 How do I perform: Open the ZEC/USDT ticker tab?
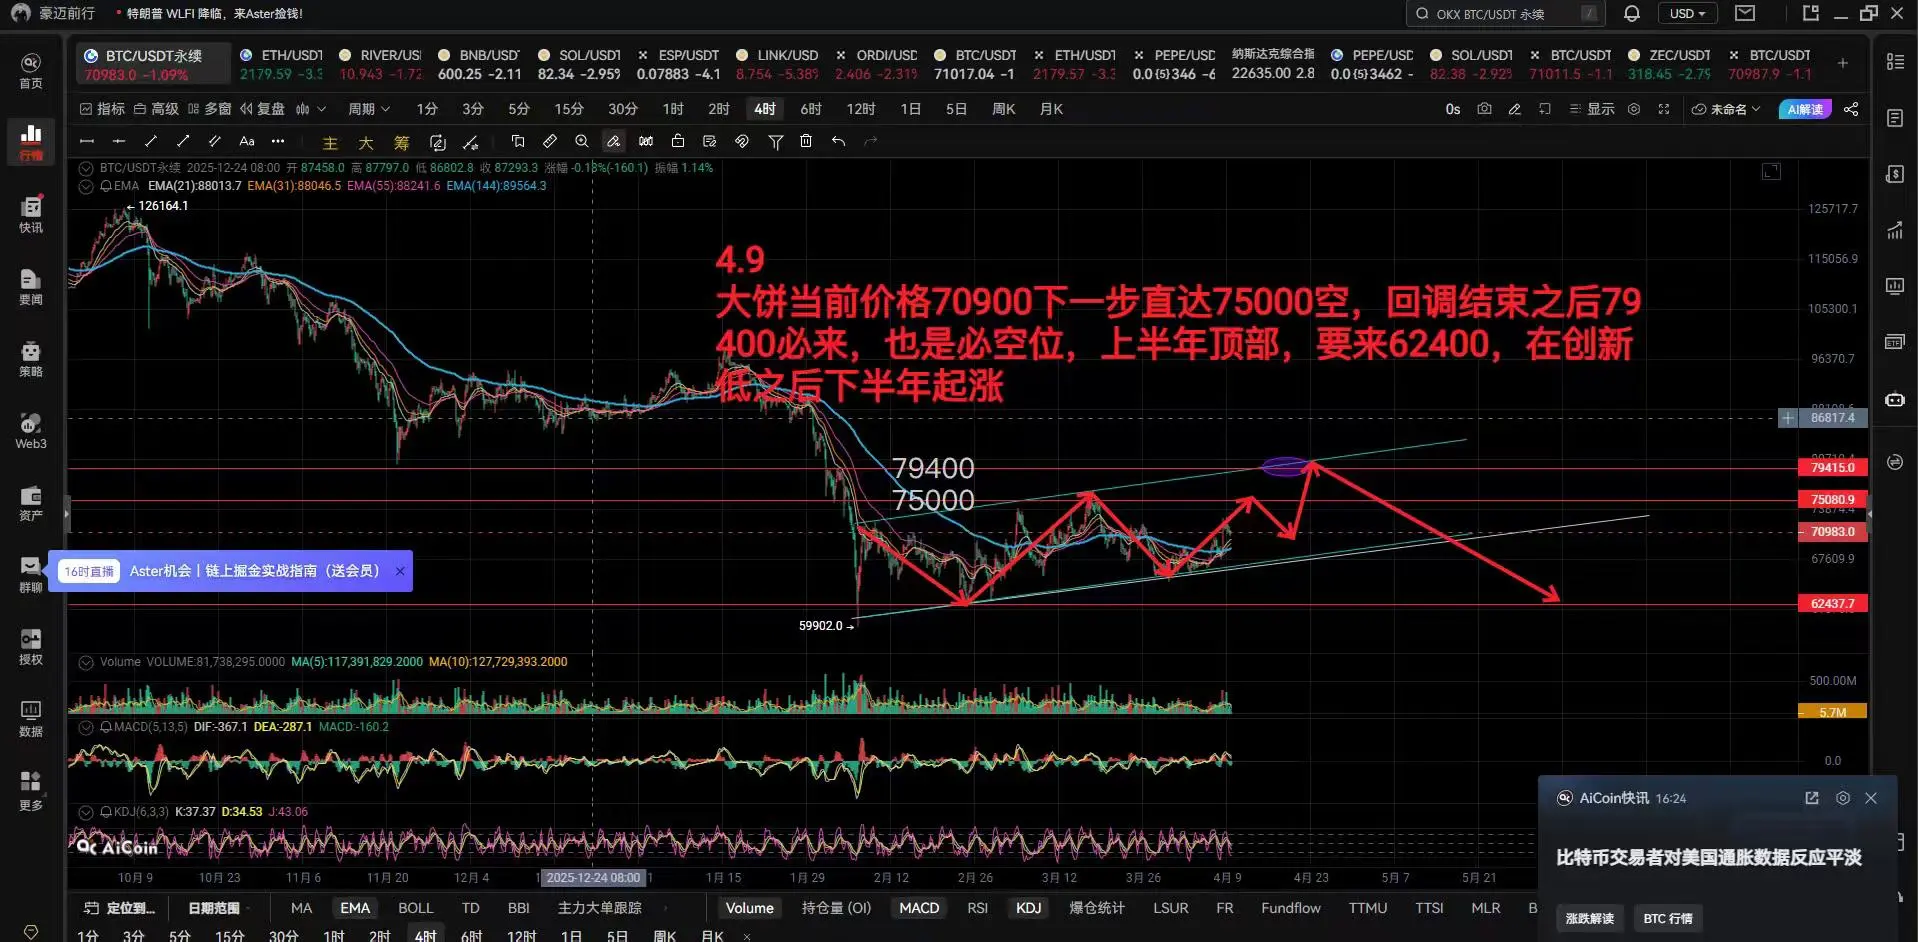tap(1669, 64)
